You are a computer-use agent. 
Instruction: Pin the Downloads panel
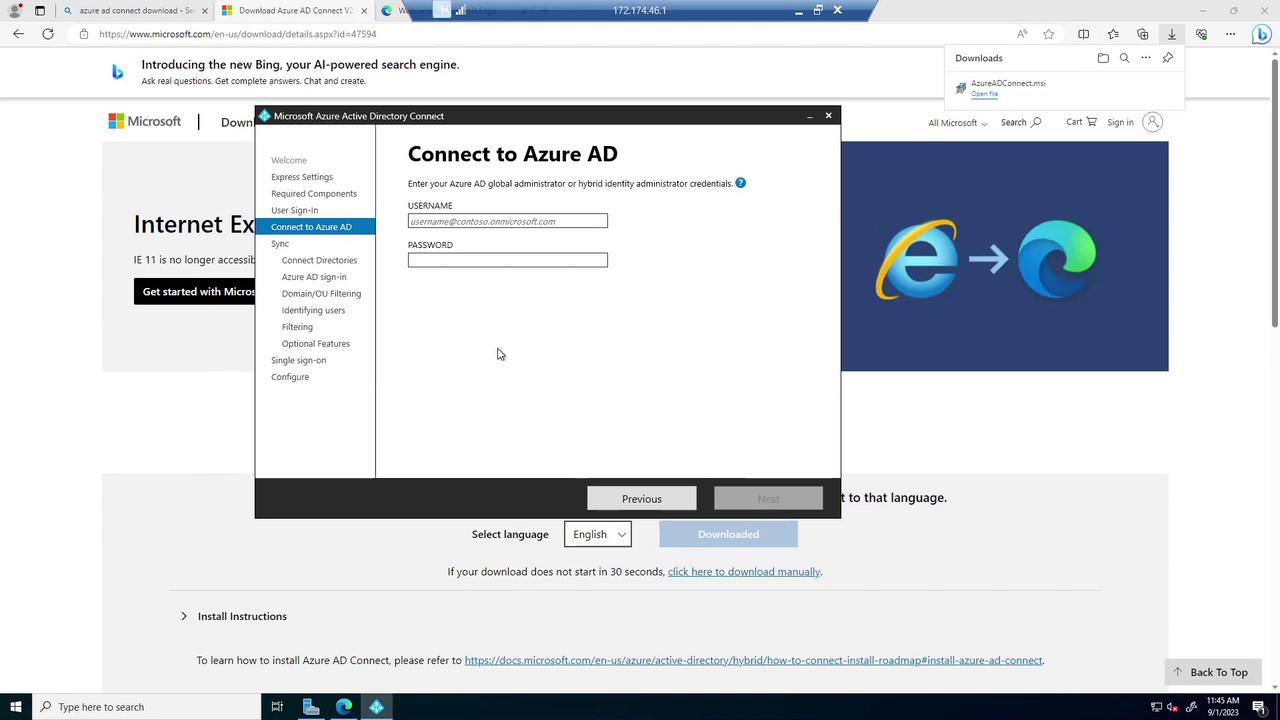click(1167, 58)
